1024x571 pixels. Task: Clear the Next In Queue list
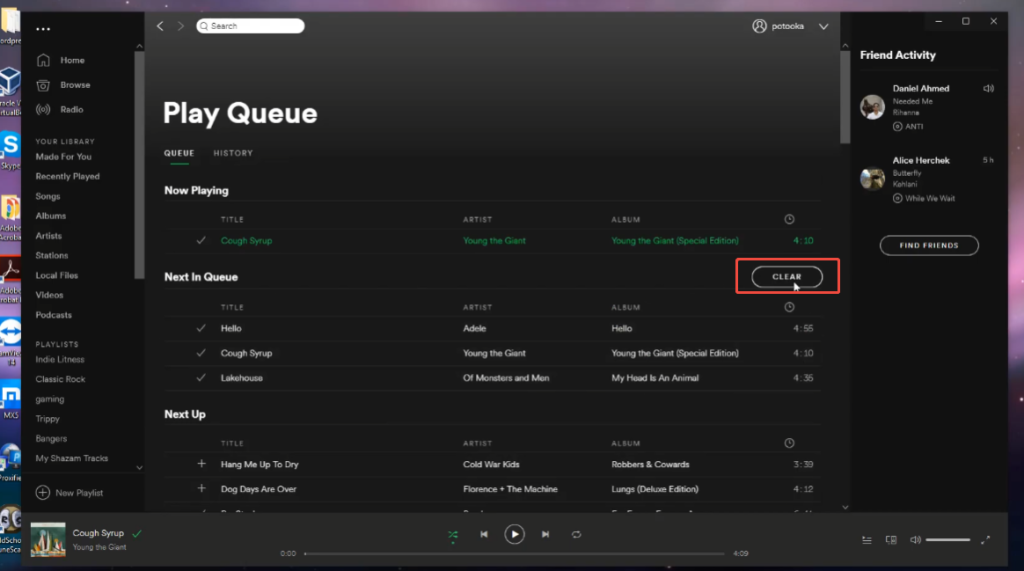787,276
